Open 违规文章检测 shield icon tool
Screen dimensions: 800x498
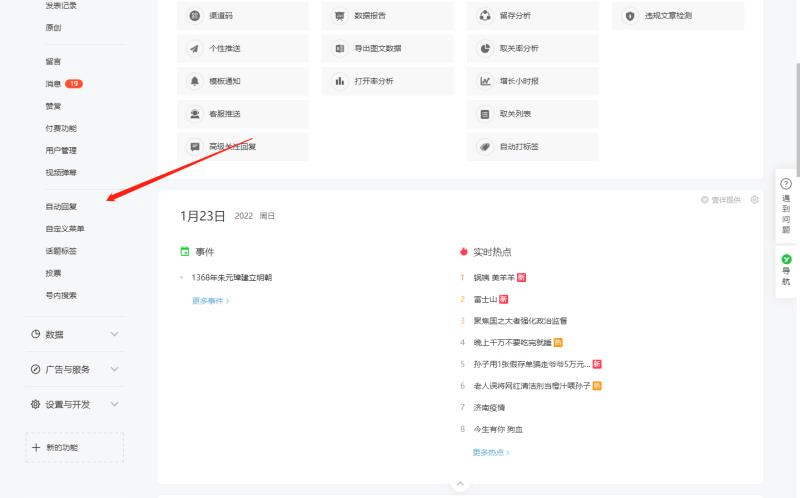pos(630,16)
